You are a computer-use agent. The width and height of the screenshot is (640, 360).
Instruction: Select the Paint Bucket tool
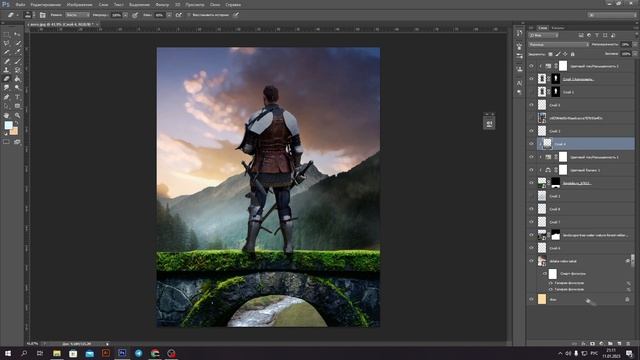[x=17, y=79]
